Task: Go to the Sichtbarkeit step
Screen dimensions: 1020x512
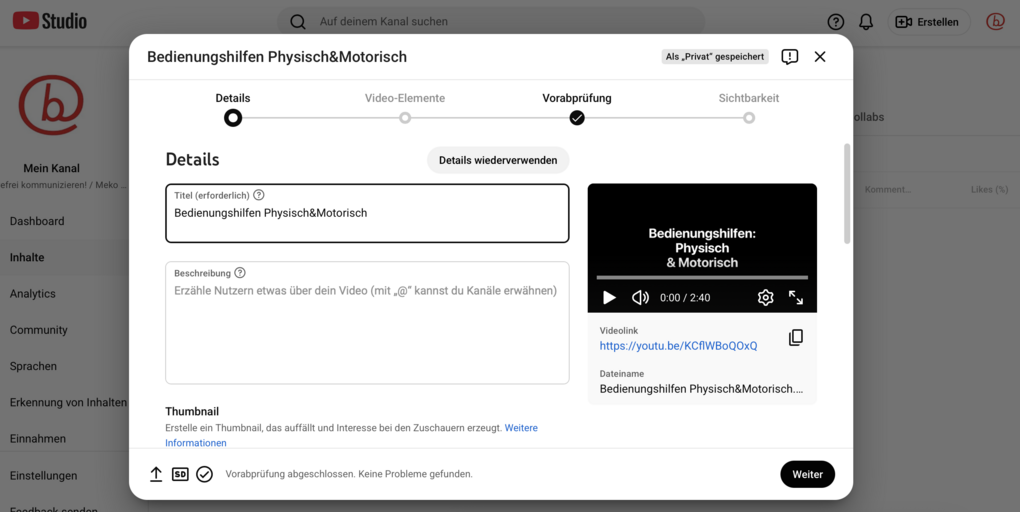Action: 749,117
